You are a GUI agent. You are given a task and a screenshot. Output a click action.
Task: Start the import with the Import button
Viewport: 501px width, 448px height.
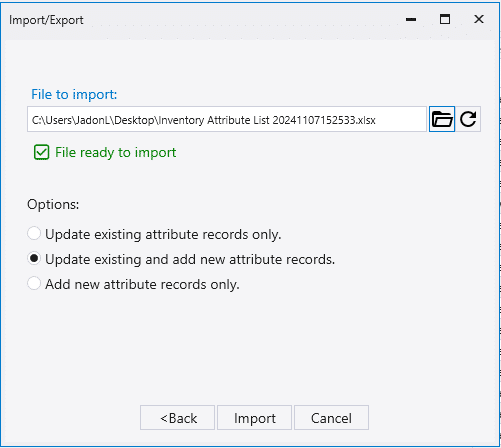(255, 418)
